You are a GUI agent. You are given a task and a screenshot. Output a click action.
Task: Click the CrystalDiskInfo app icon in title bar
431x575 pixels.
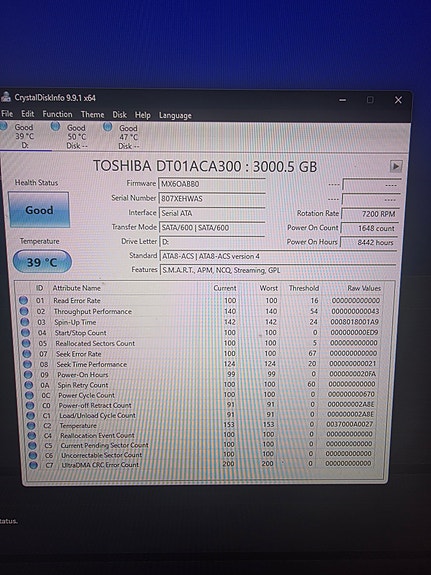pyautogui.click(x=6, y=98)
